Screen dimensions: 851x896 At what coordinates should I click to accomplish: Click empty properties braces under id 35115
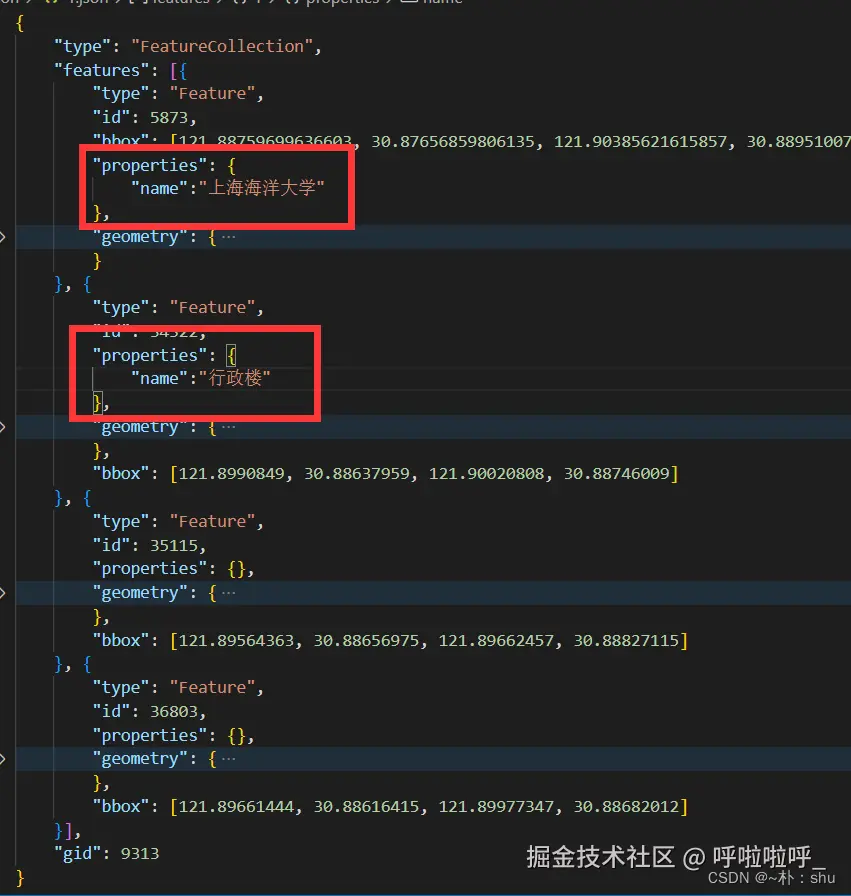point(237,569)
